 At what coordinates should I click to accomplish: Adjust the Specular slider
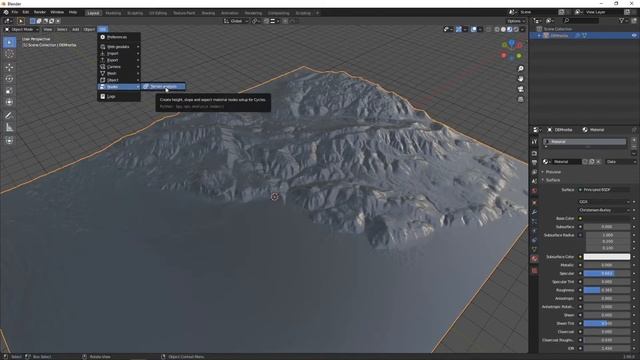coord(607,273)
